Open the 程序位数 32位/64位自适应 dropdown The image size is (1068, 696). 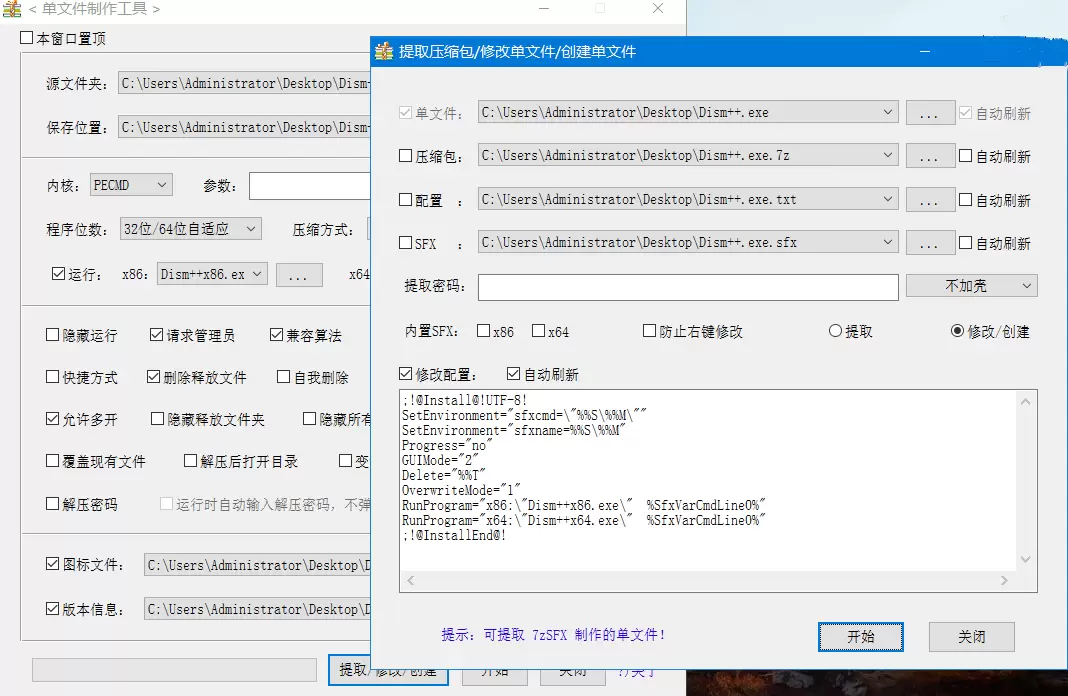click(190, 229)
